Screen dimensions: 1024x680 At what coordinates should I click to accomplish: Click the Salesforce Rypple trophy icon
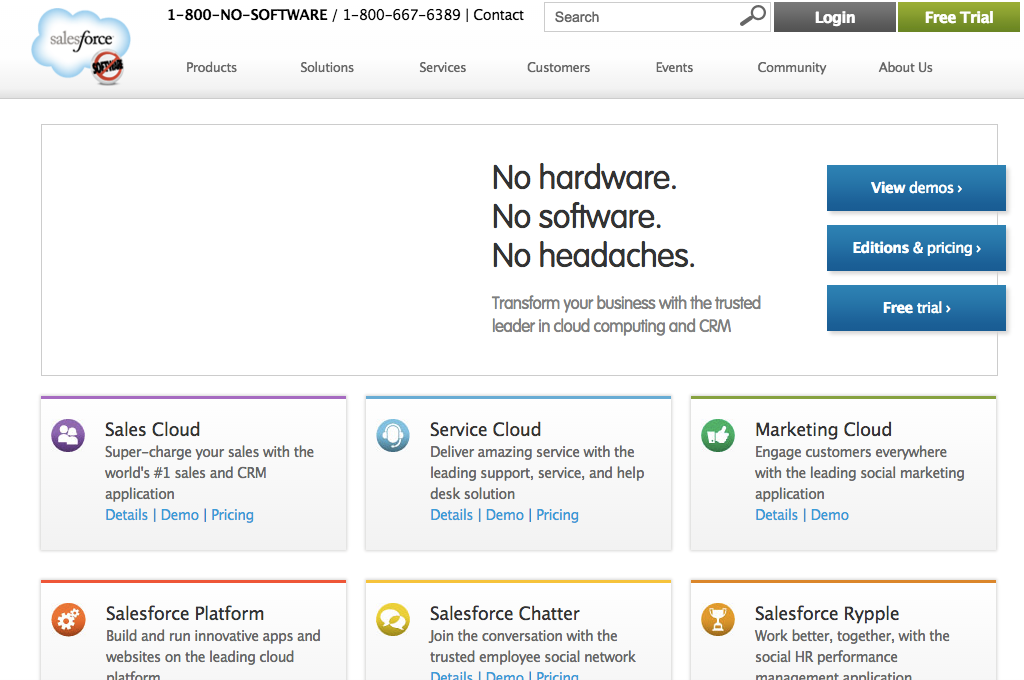tap(718, 620)
